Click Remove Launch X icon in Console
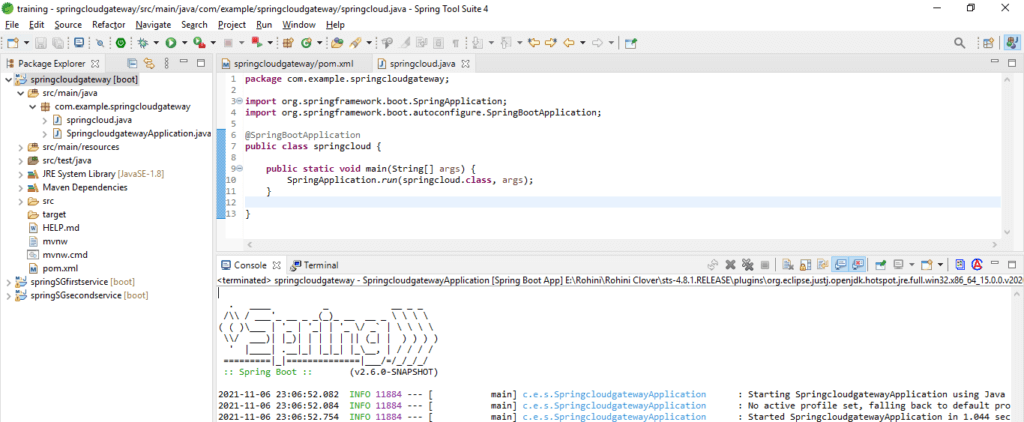The height and width of the screenshot is (422, 1024). 731,265
